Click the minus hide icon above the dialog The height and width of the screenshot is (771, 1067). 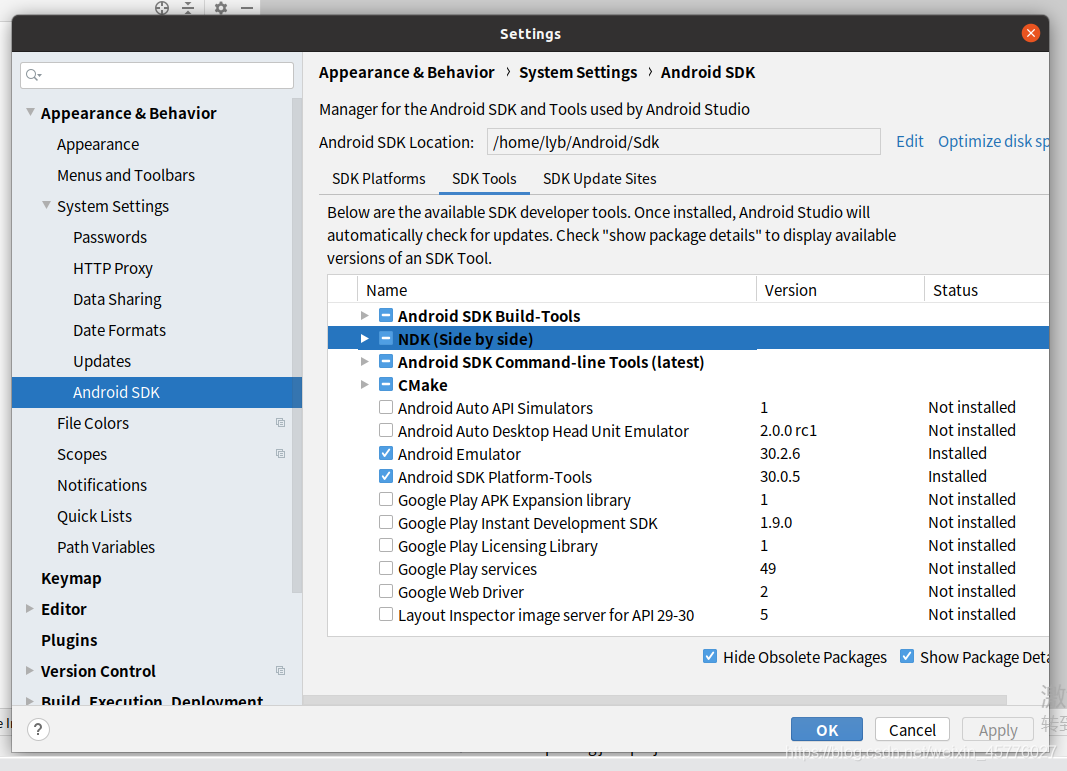coord(247,7)
